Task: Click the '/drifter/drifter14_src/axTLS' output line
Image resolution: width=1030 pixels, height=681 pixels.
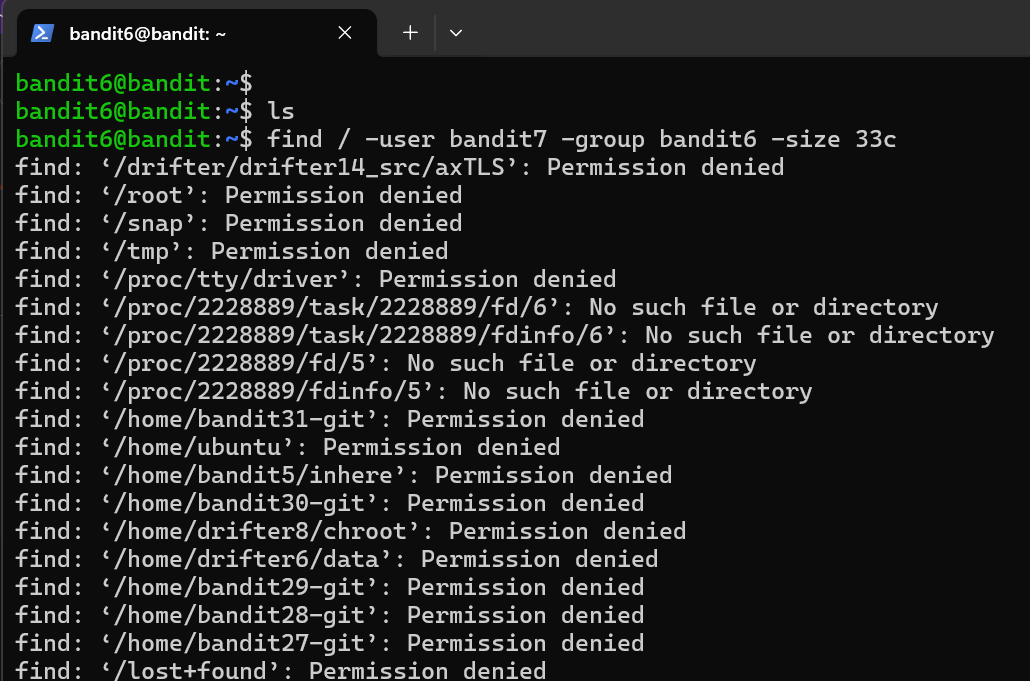Action: point(400,167)
